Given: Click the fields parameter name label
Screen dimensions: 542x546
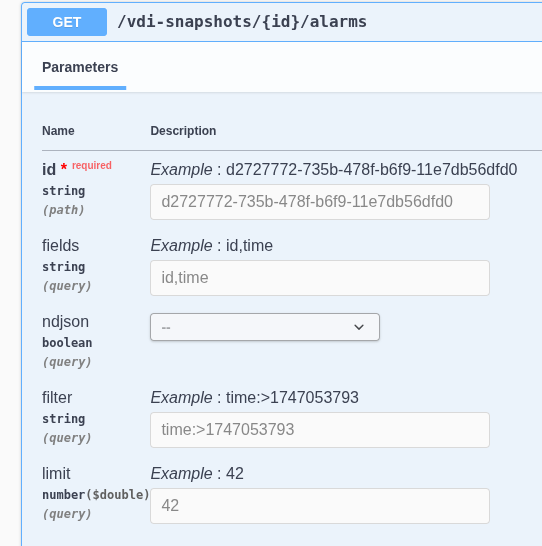Looking at the screenshot, I should point(61,245).
